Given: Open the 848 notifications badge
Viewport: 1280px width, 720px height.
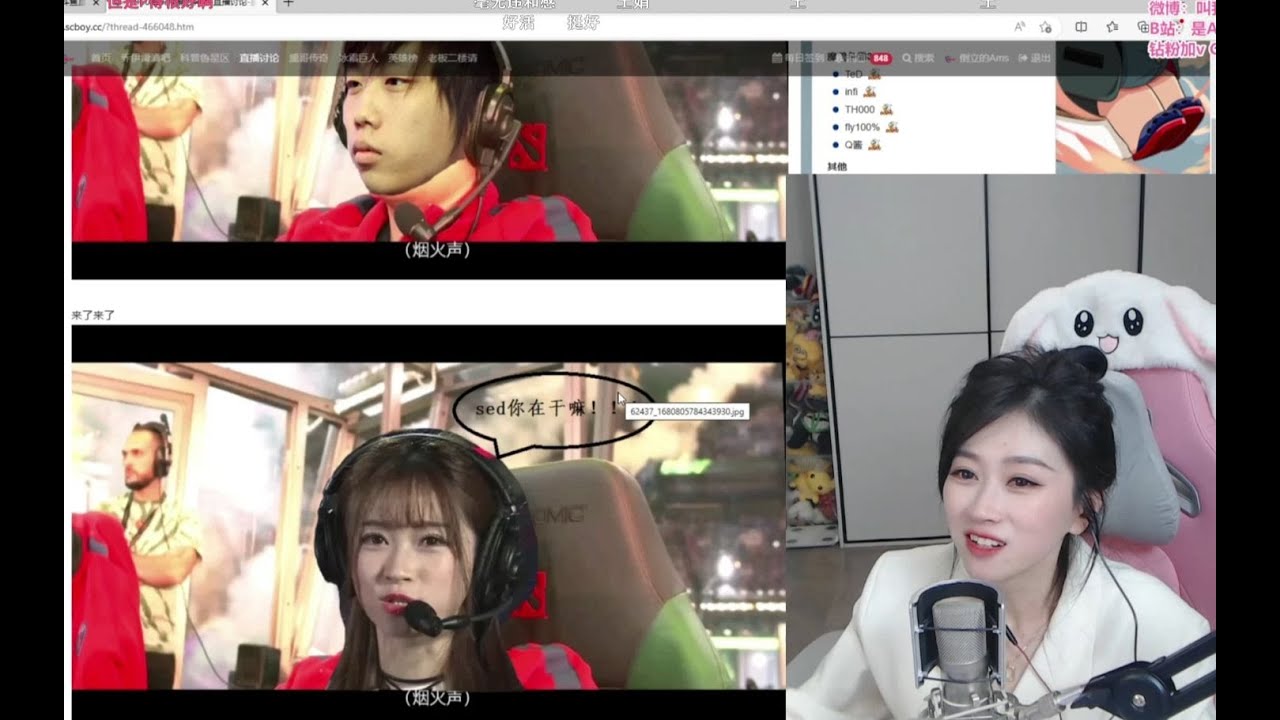Looking at the screenshot, I should coord(882,58).
